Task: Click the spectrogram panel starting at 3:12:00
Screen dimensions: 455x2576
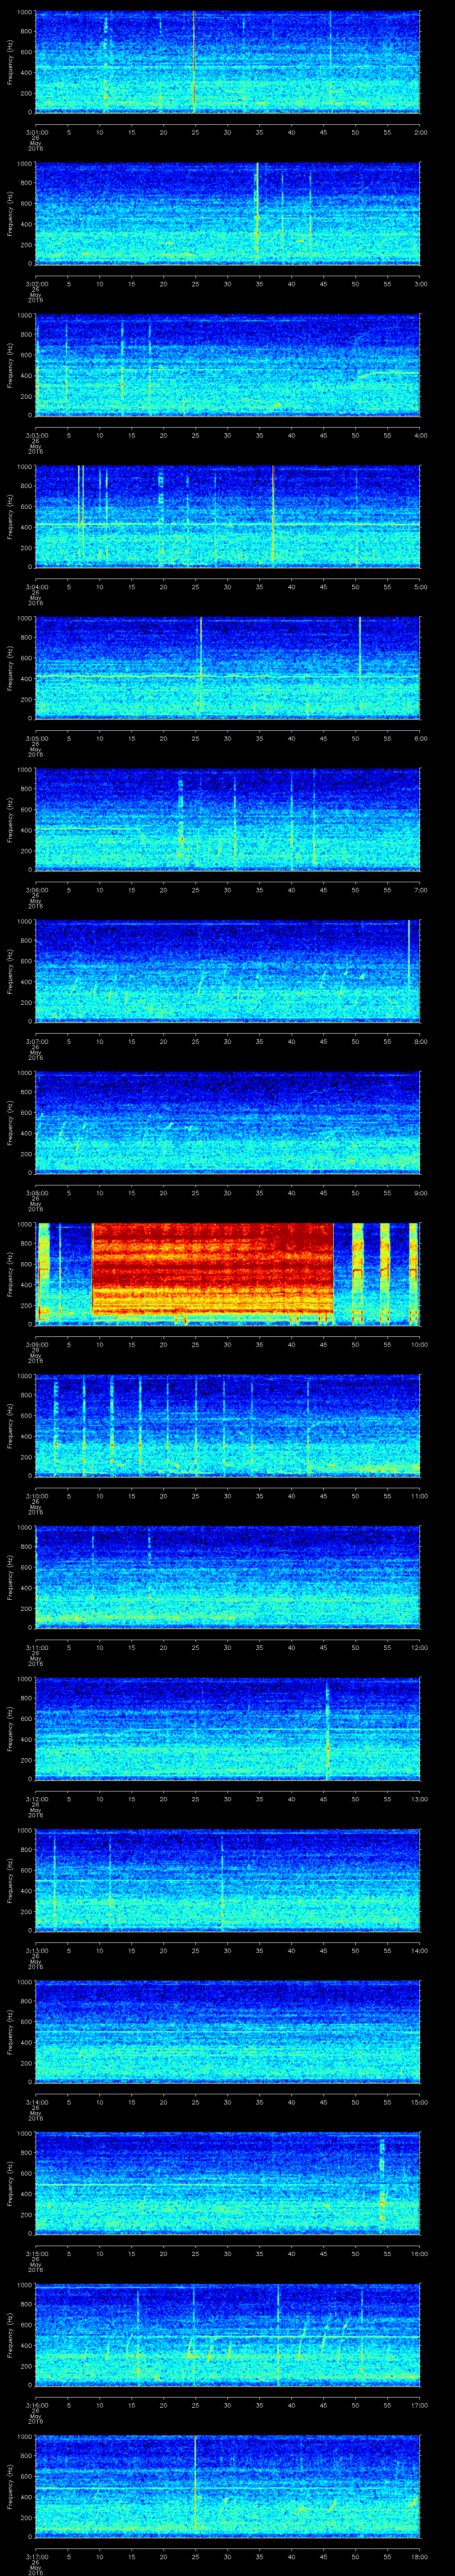Action: pyautogui.click(x=228, y=1729)
